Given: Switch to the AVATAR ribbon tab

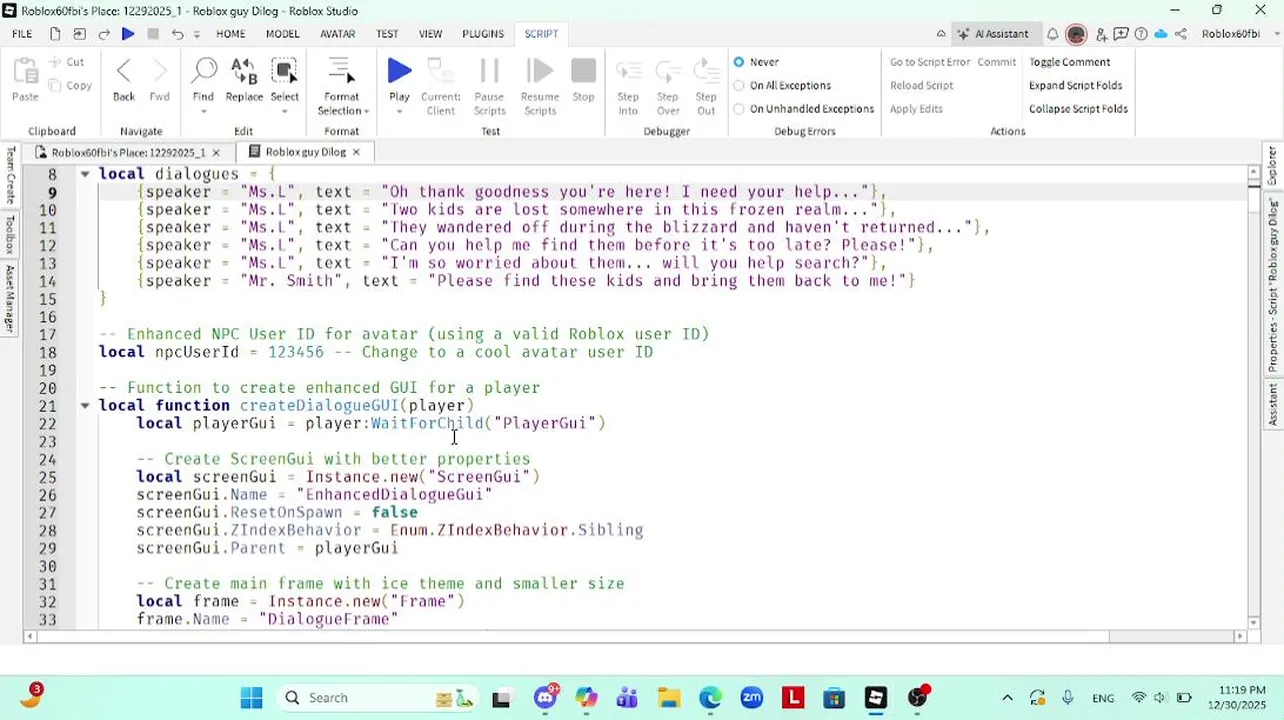Looking at the screenshot, I should (338, 34).
